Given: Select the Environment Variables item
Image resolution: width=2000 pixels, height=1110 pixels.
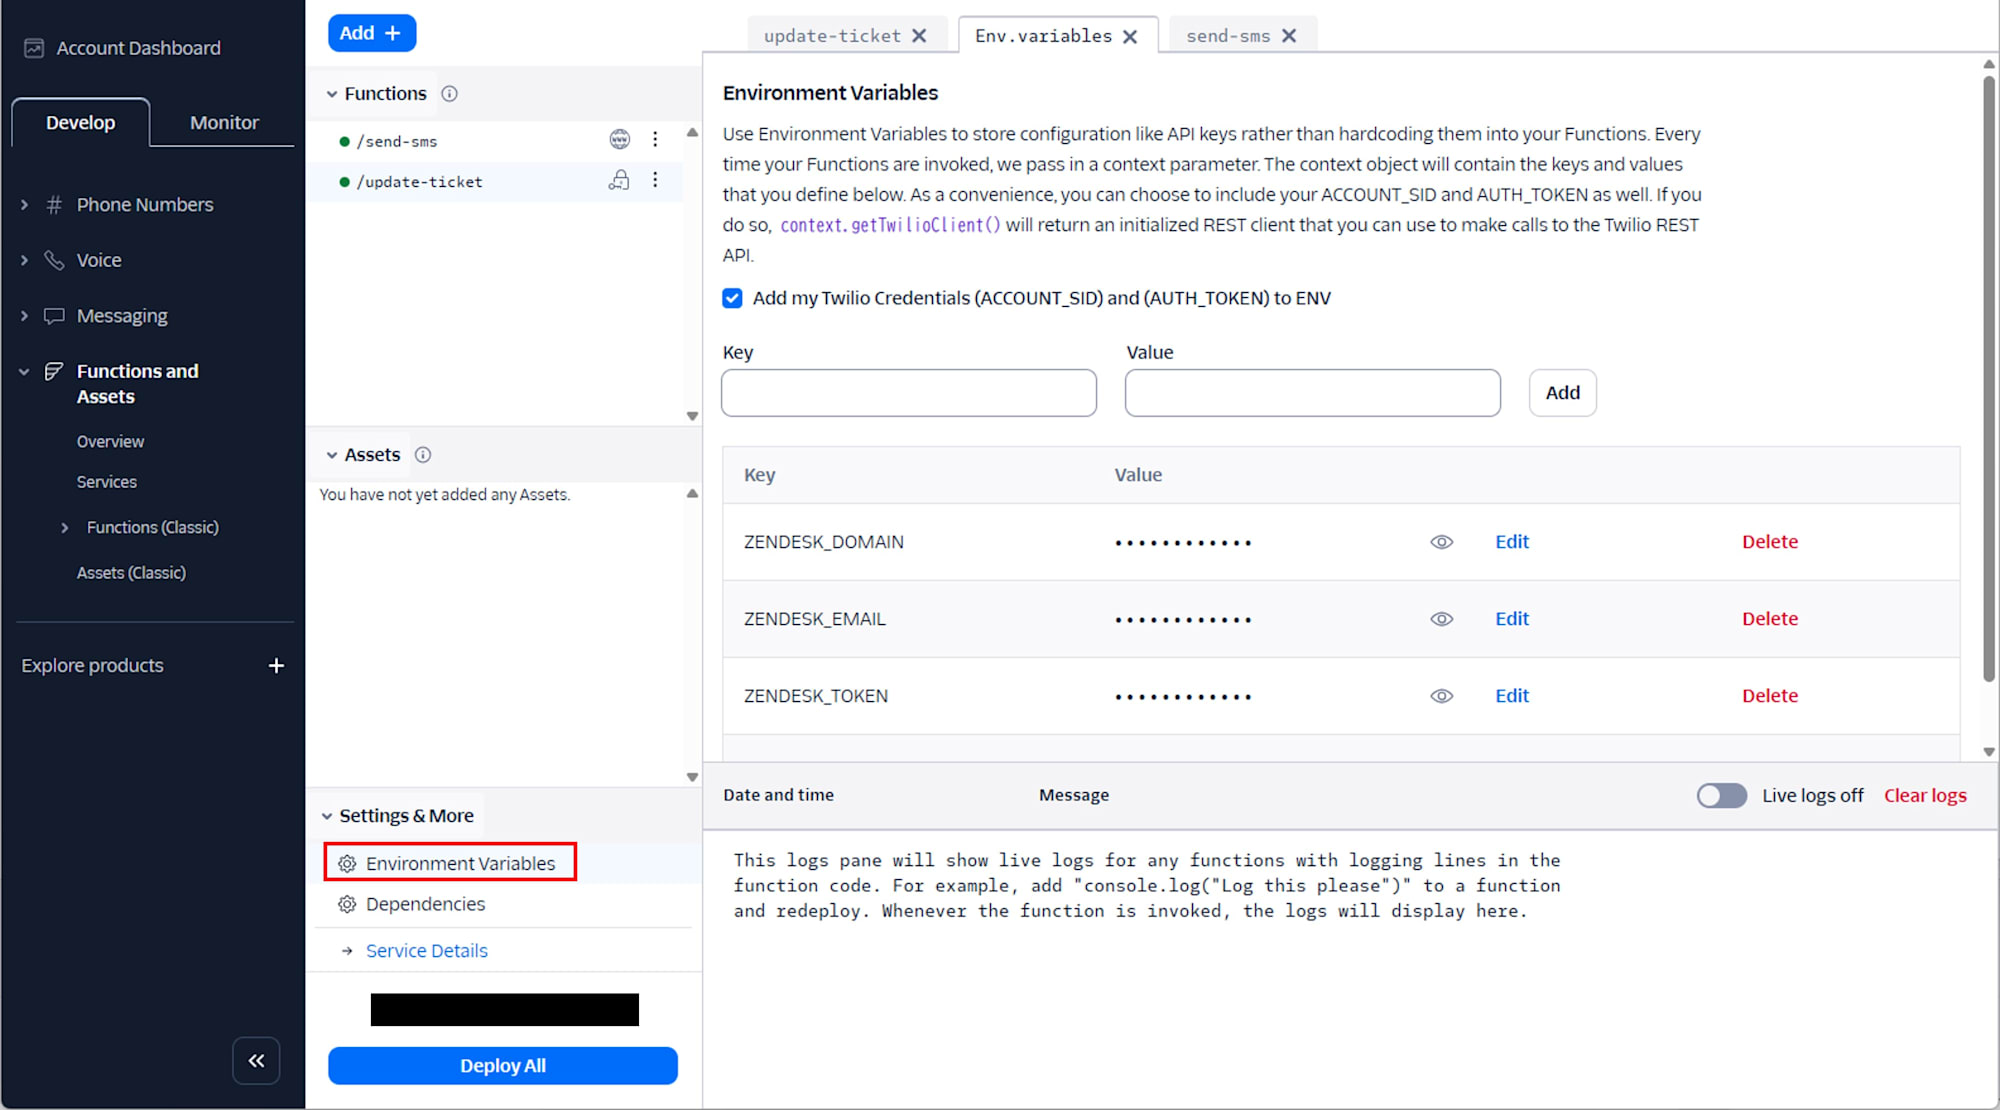Looking at the screenshot, I should (x=450, y=863).
